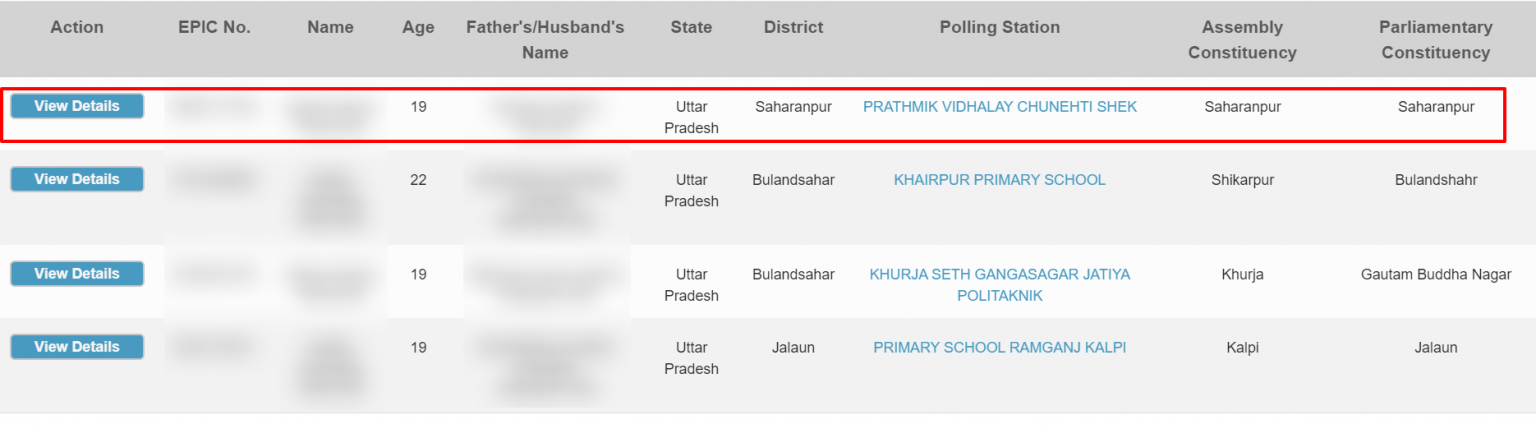Click the Parliamentary Constituency column header
The height and width of the screenshot is (429, 1536).
1435,39
